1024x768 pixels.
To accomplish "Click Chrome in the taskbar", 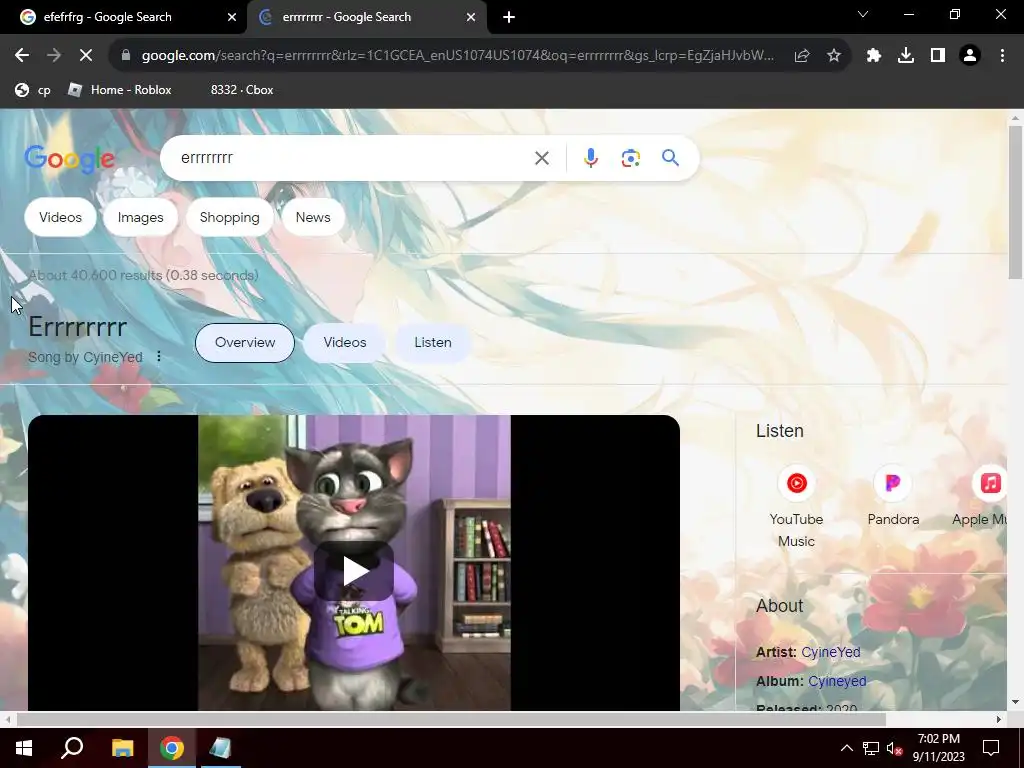I will coord(172,748).
